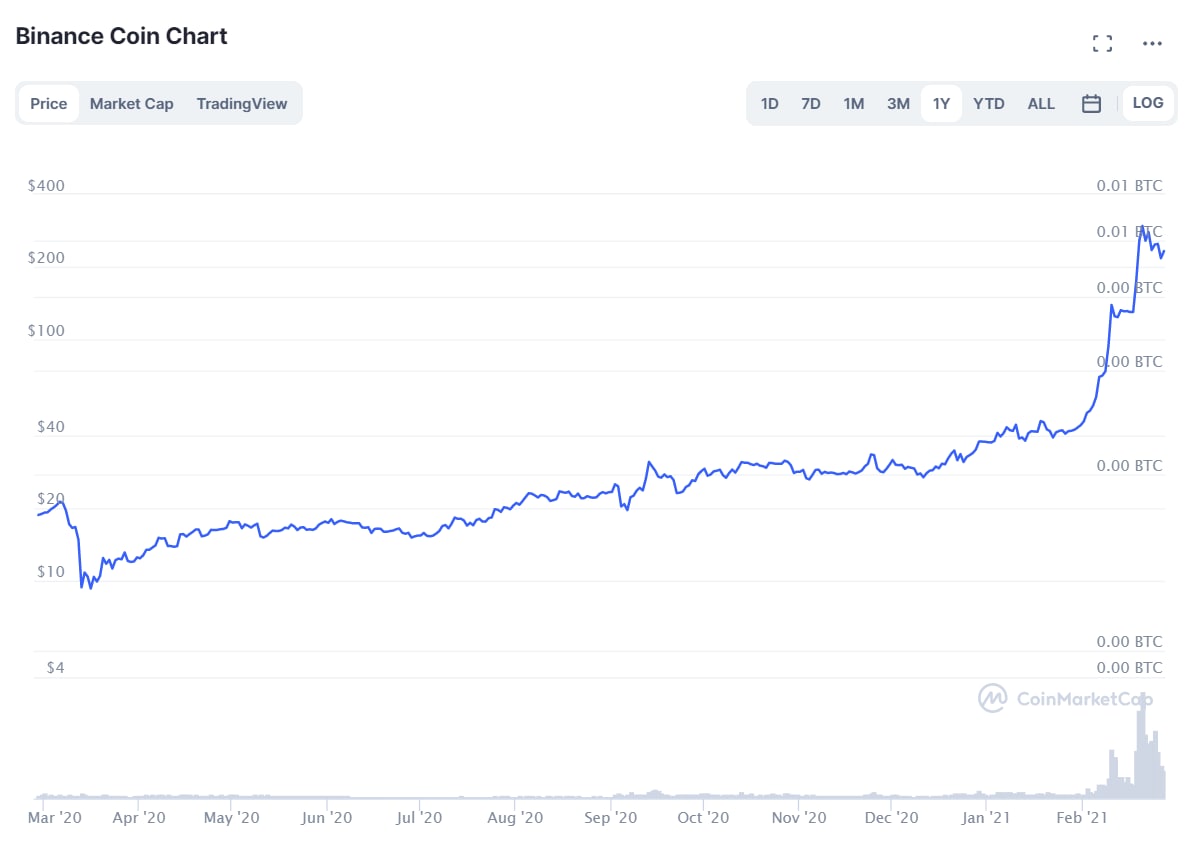1196x857 pixels.
Task: Open the TradingView tab
Action: [242, 104]
